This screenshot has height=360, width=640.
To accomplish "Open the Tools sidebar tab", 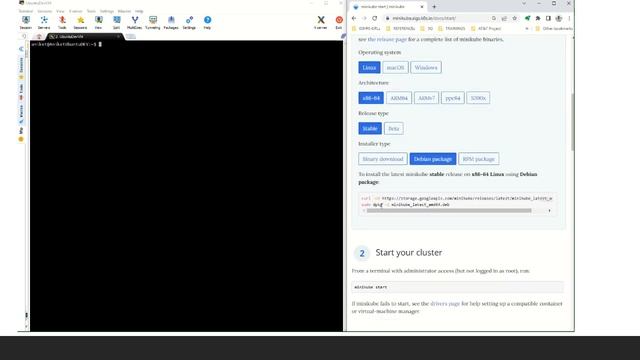I will point(21,92).
